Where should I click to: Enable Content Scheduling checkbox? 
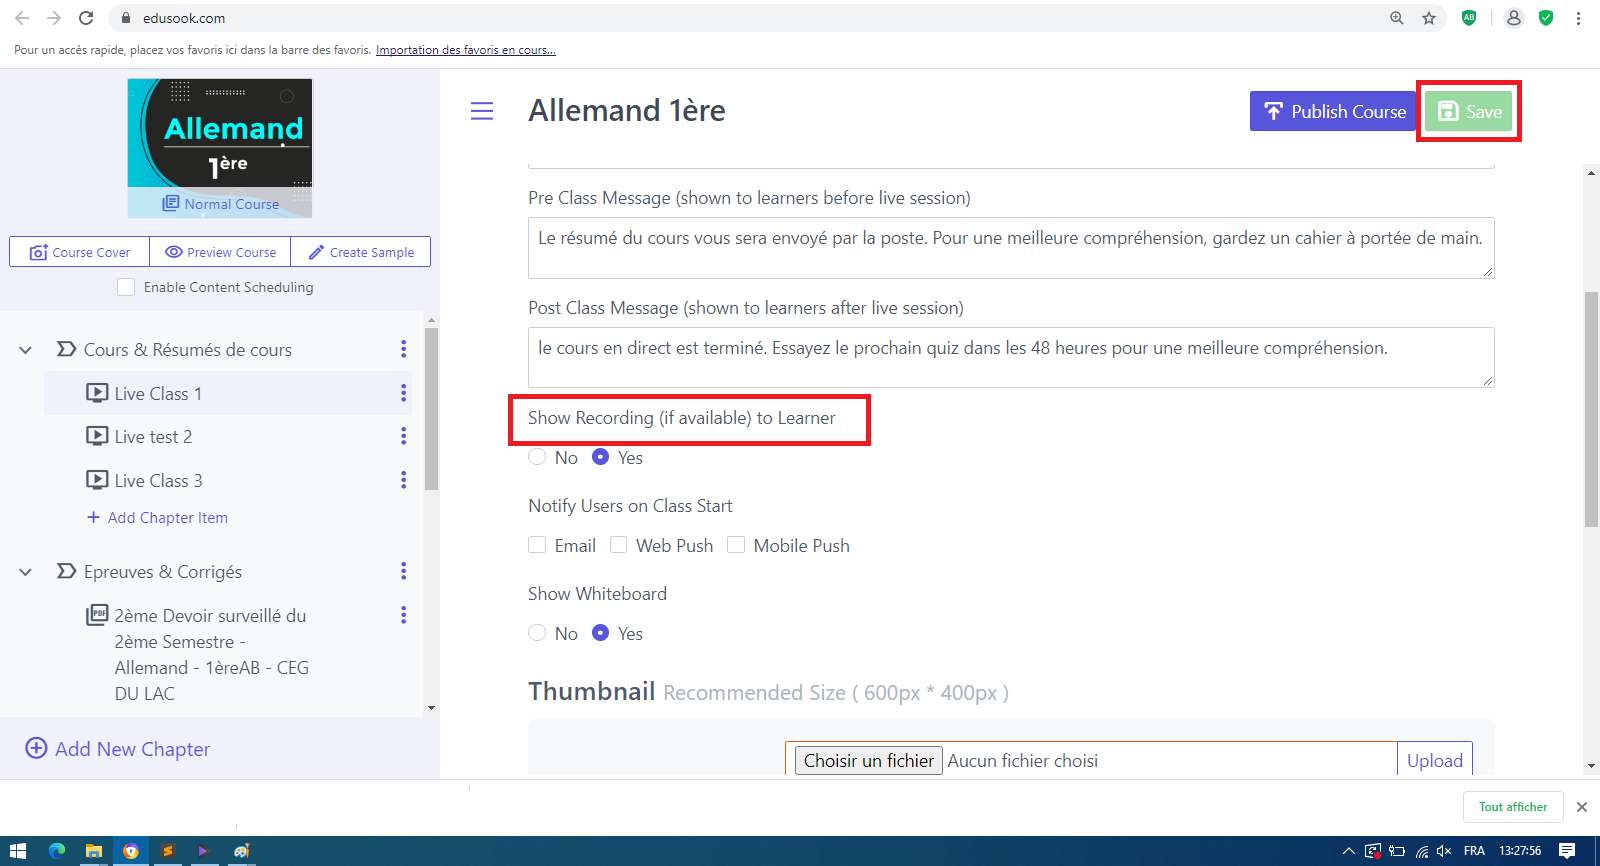[126, 287]
